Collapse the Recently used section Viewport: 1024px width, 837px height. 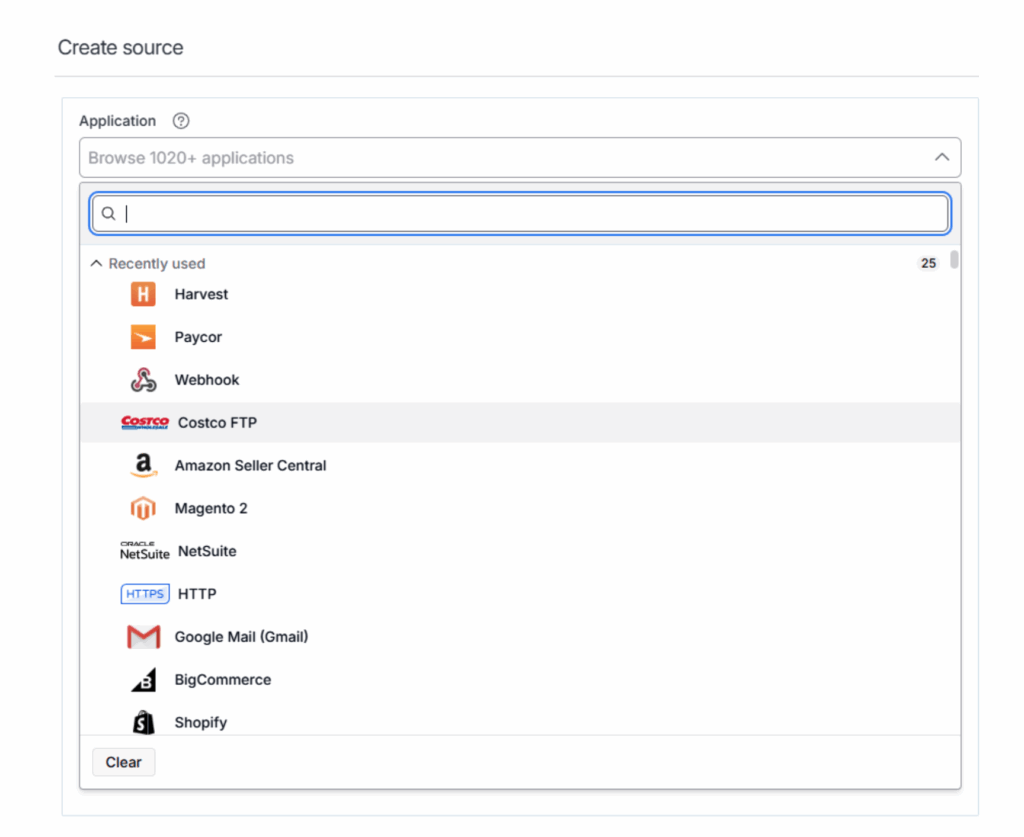click(x=97, y=264)
